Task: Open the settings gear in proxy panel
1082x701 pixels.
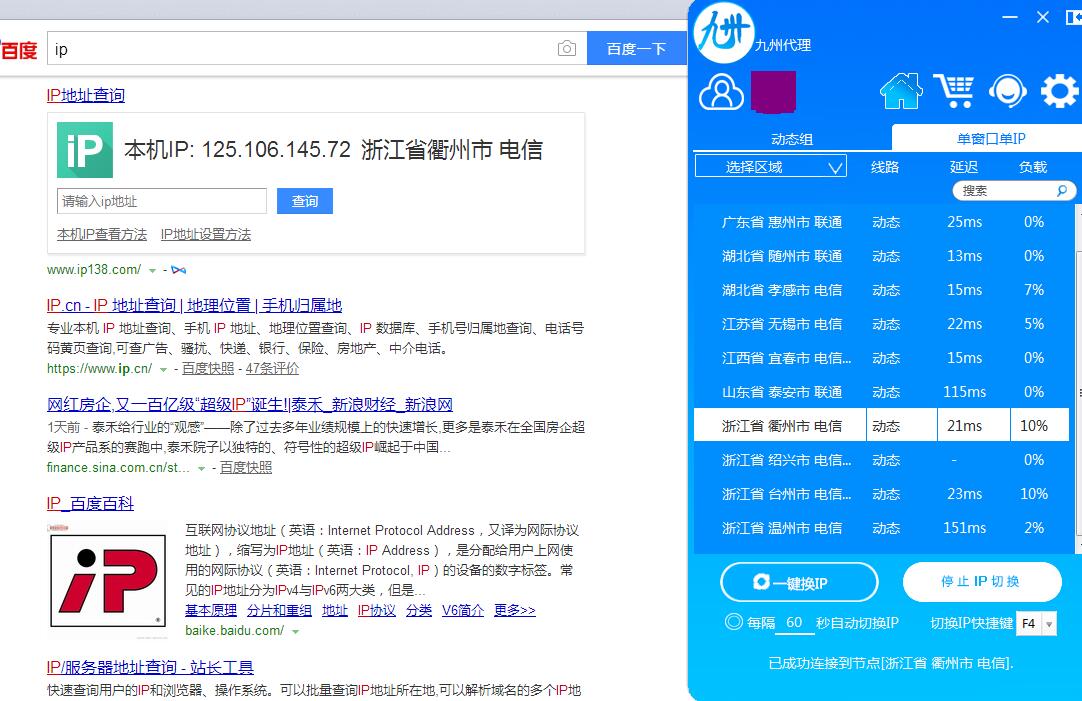Action: pyautogui.click(x=1059, y=91)
